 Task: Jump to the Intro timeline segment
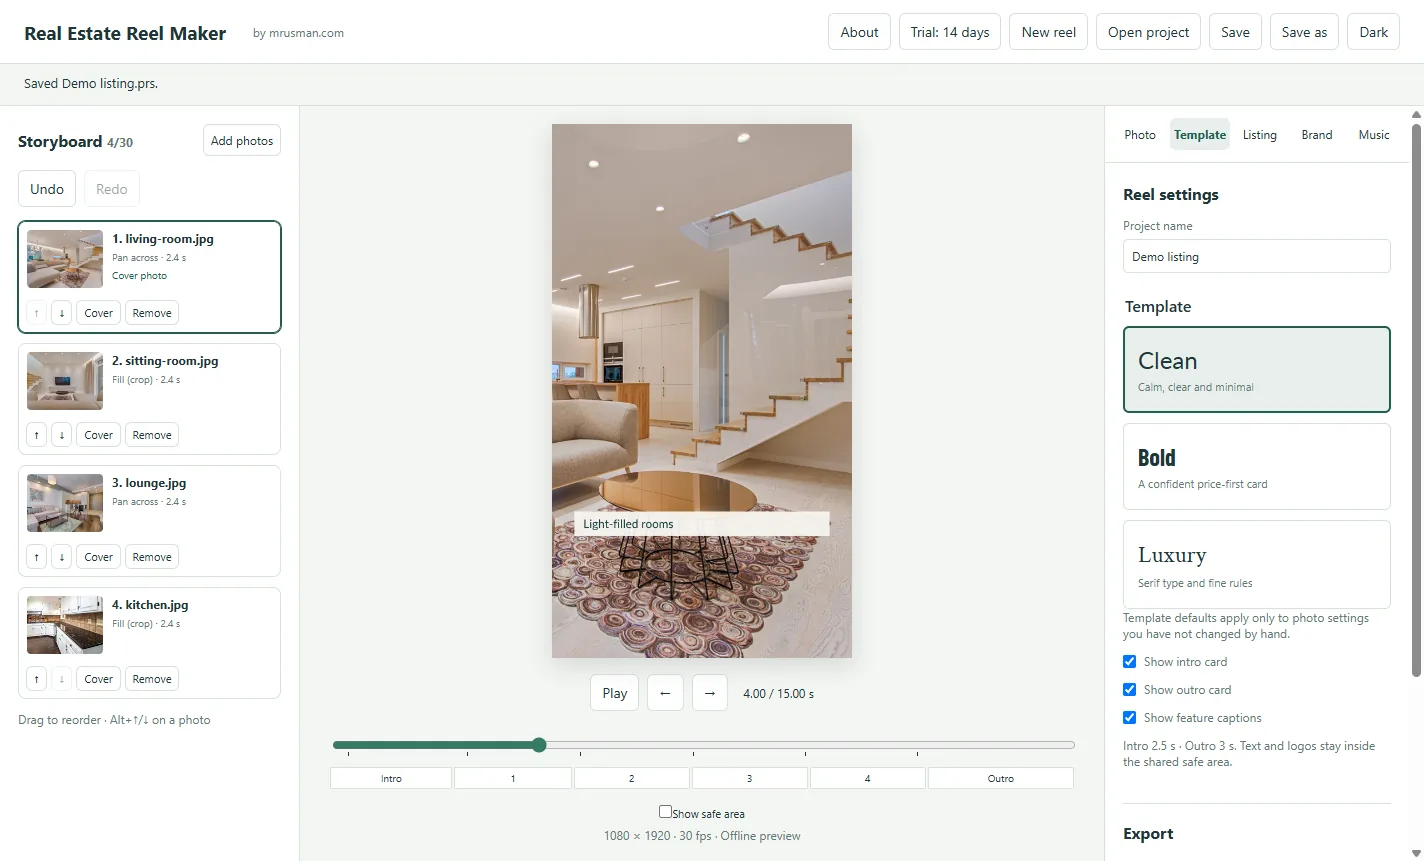click(x=391, y=778)
